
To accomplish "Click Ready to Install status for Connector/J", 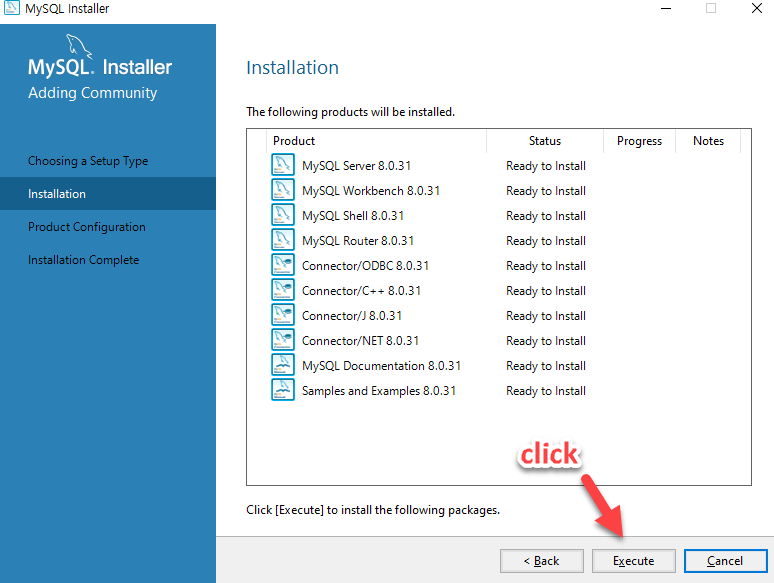I will click(546, 316).
